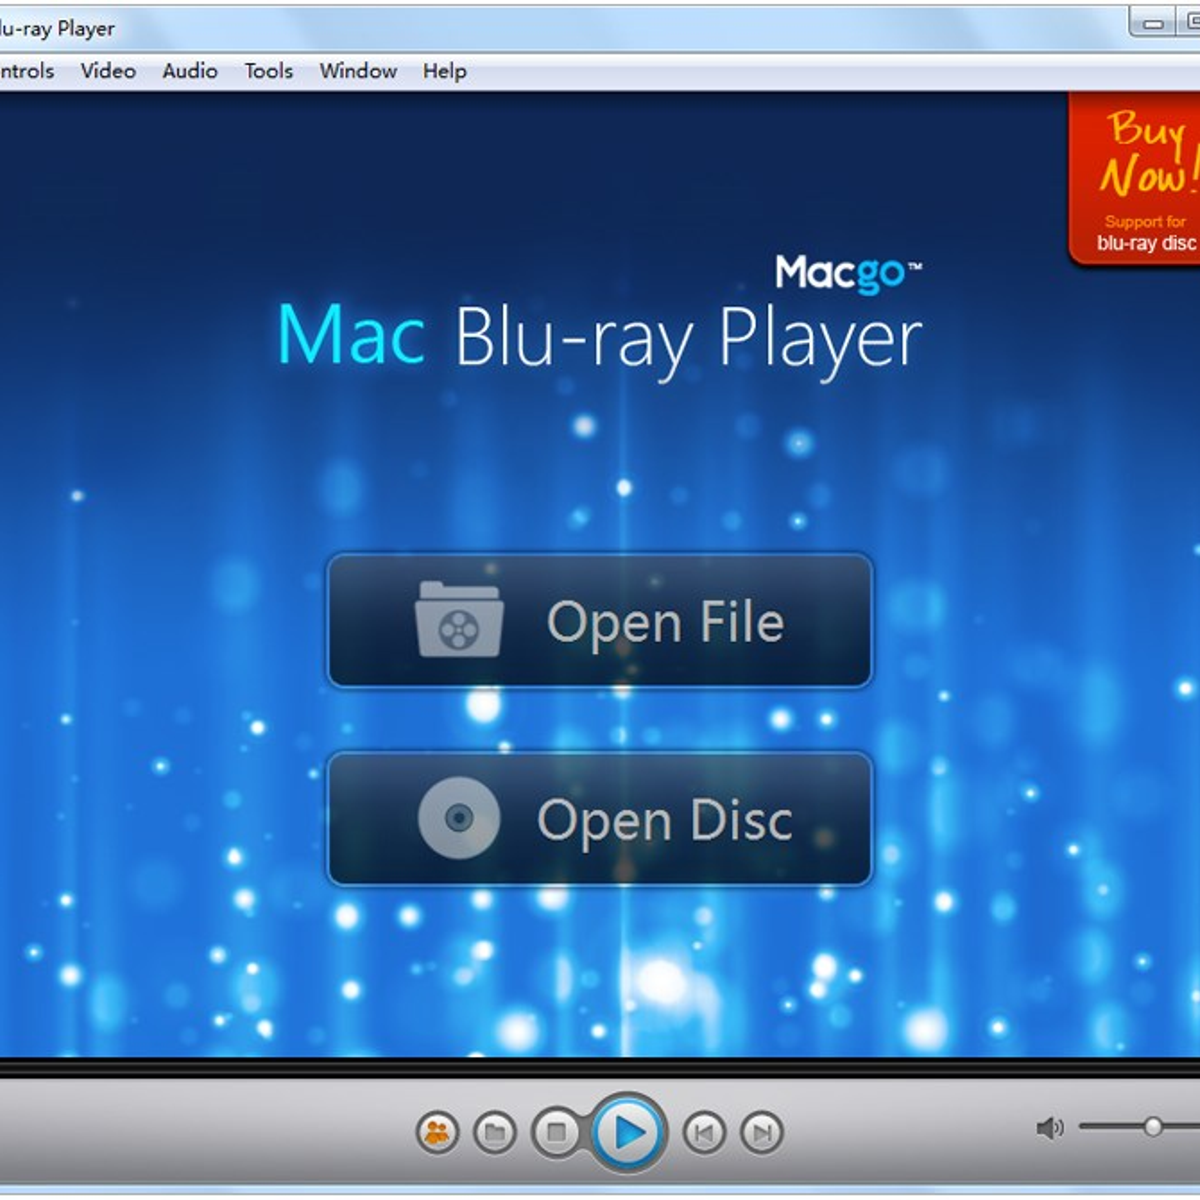The height and width of the screenshot is (1200, 1200).
Task: Skip to previous chapter button
Action: 704,1132
